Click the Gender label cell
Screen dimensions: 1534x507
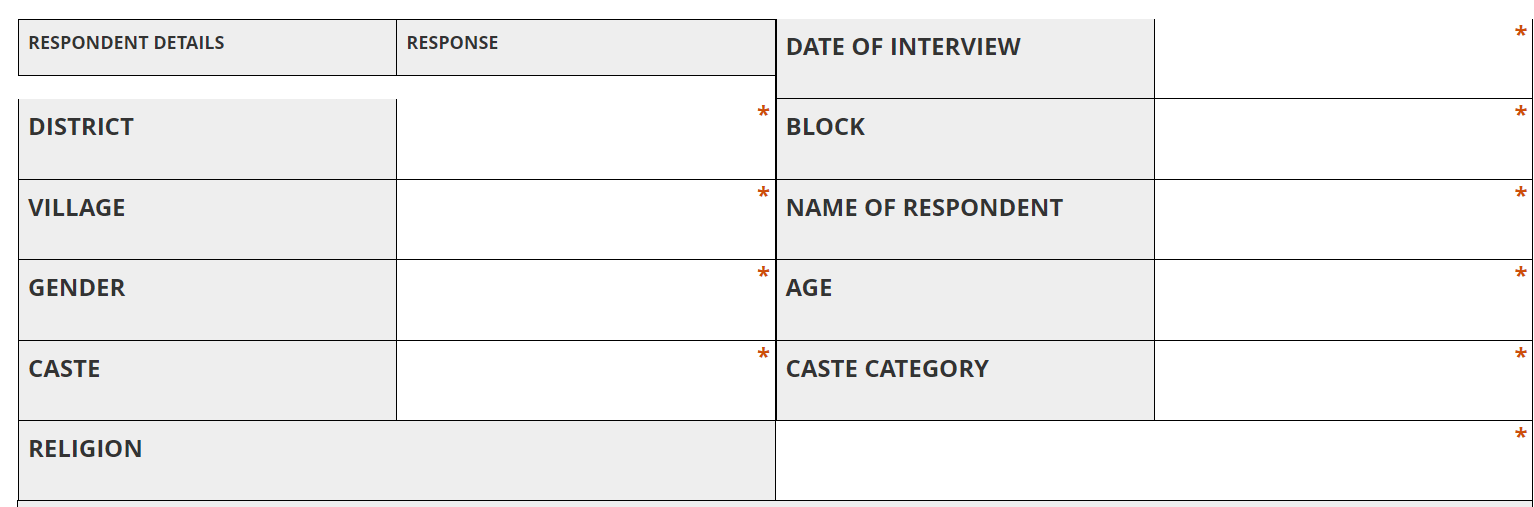pyautogui.click(x=77, y=288)
